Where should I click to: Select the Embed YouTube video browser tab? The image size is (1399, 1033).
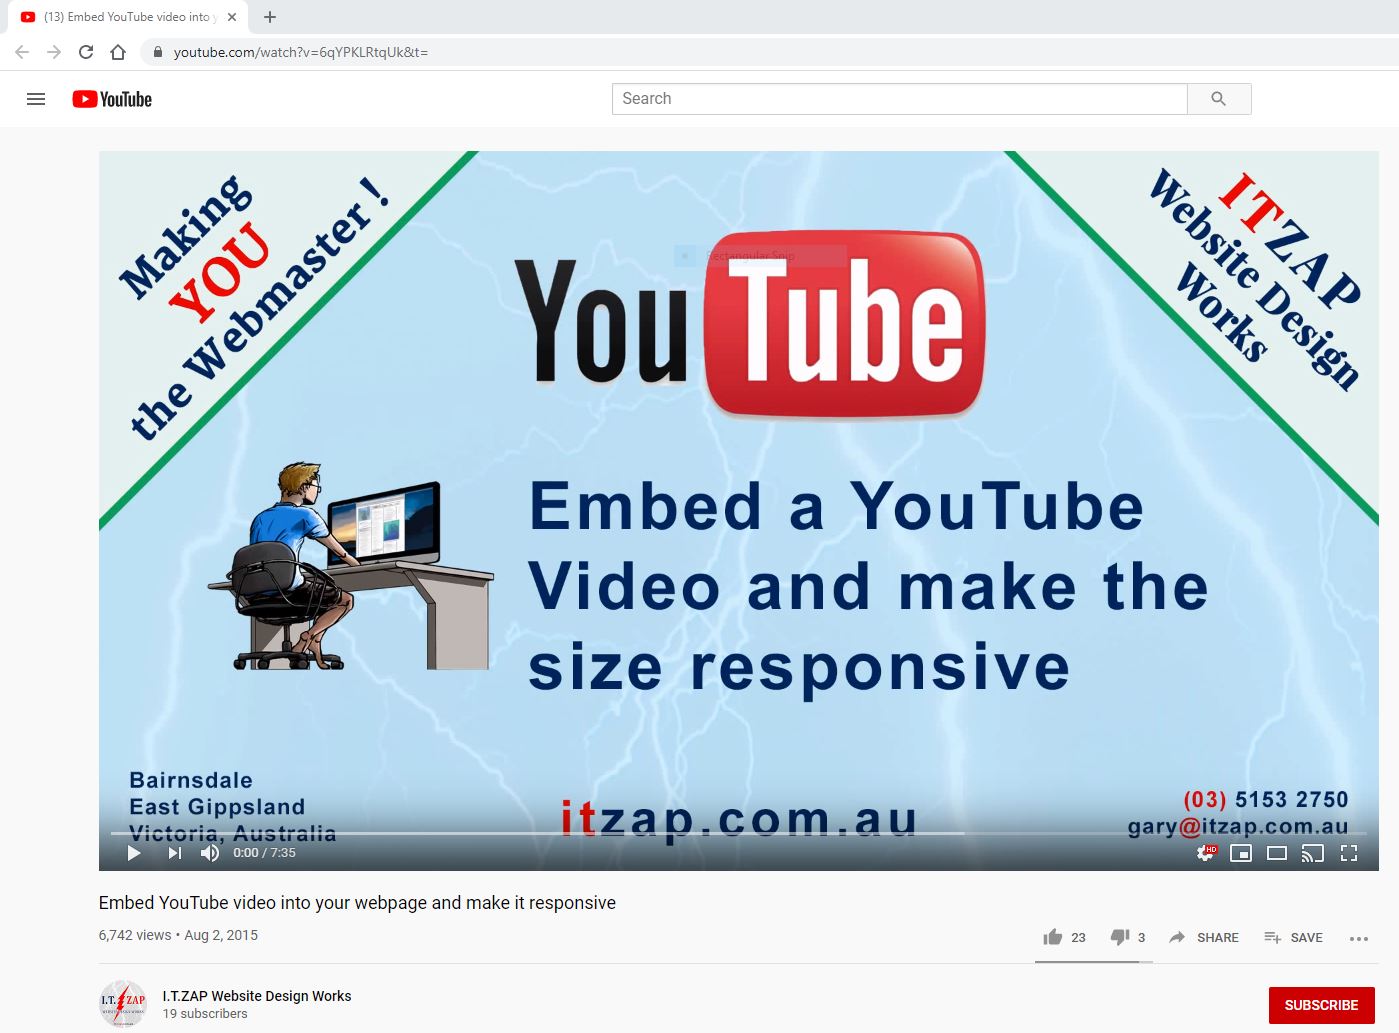[128, 17]
